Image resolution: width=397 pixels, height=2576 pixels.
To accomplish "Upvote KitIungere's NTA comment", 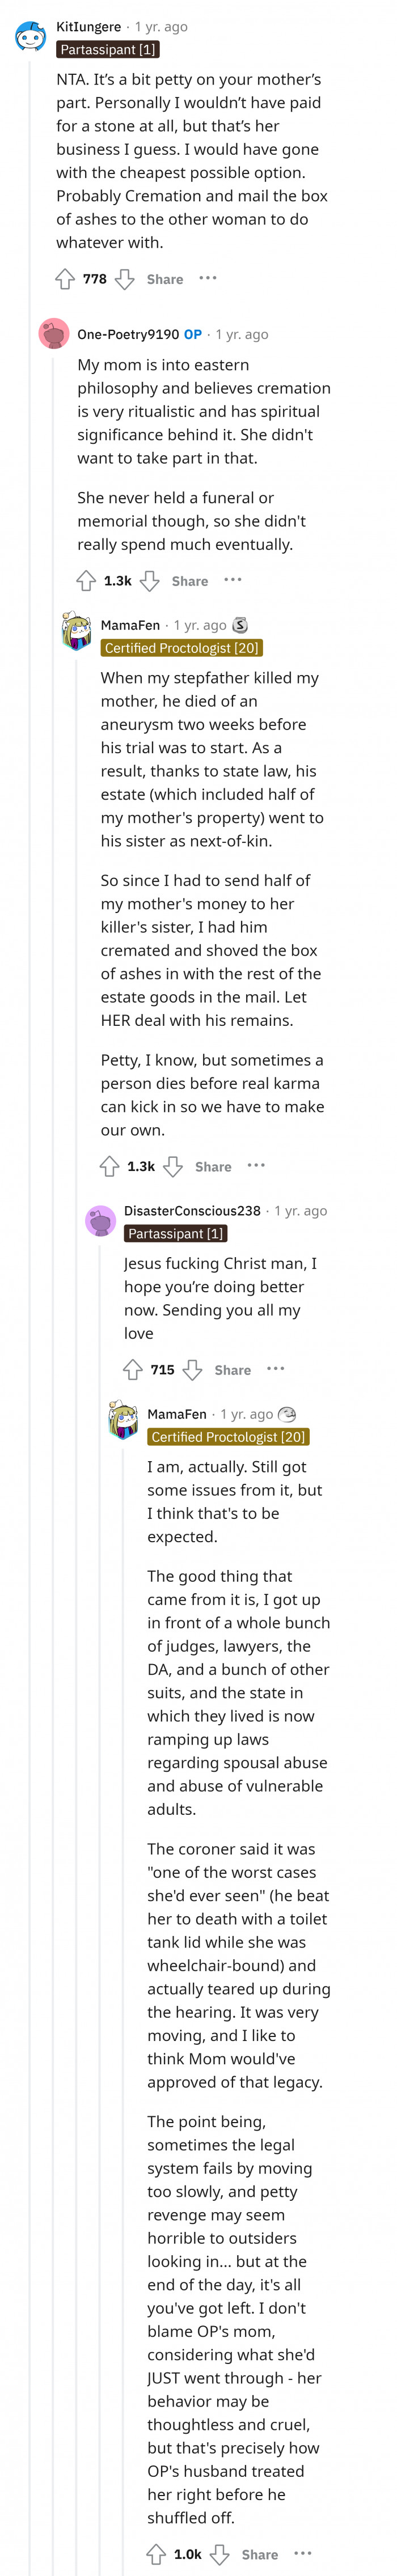I will coord(65,279).
